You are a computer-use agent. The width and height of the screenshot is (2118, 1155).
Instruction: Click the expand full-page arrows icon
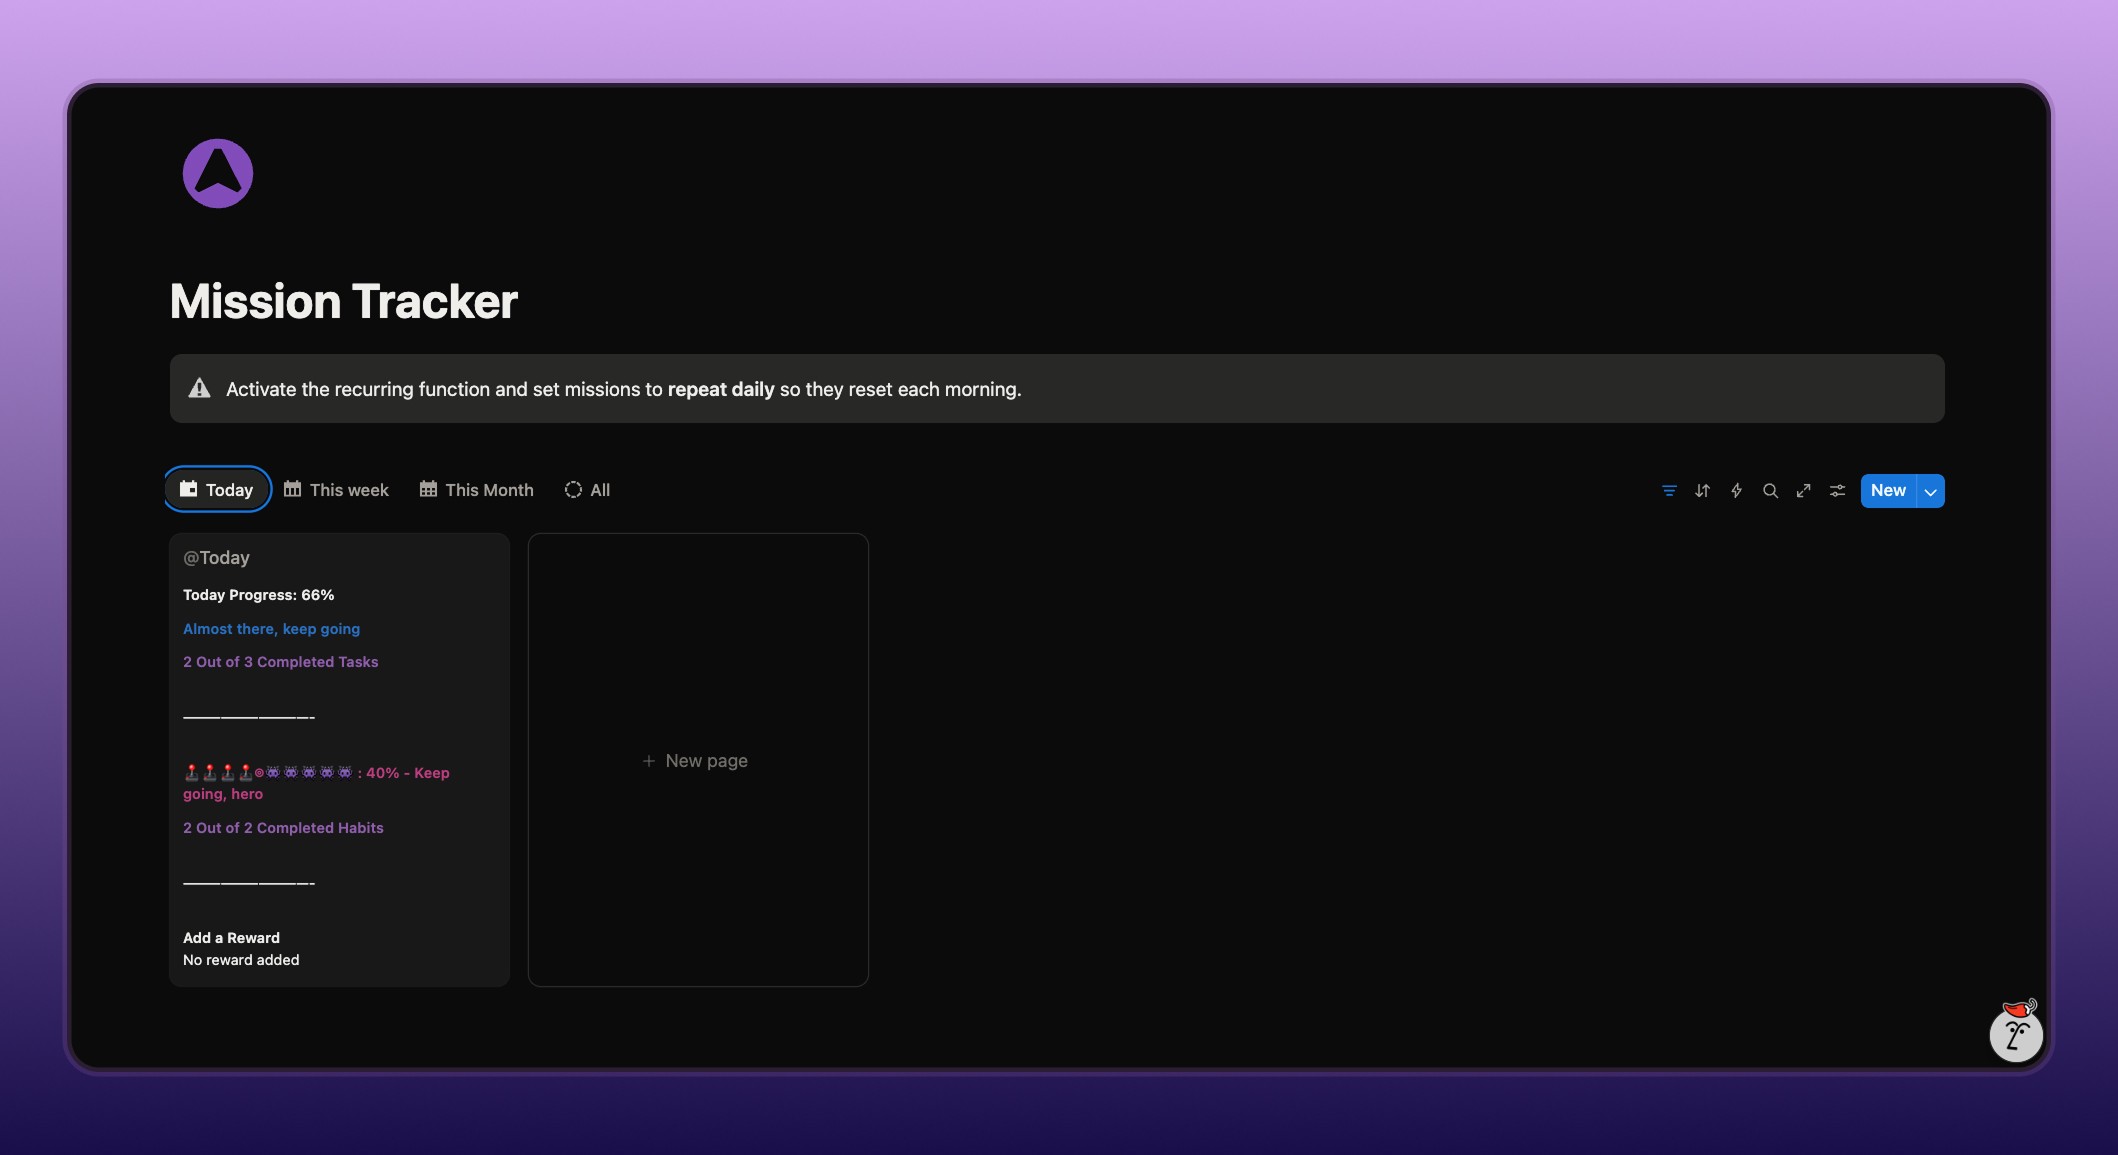coord(1803,491)
